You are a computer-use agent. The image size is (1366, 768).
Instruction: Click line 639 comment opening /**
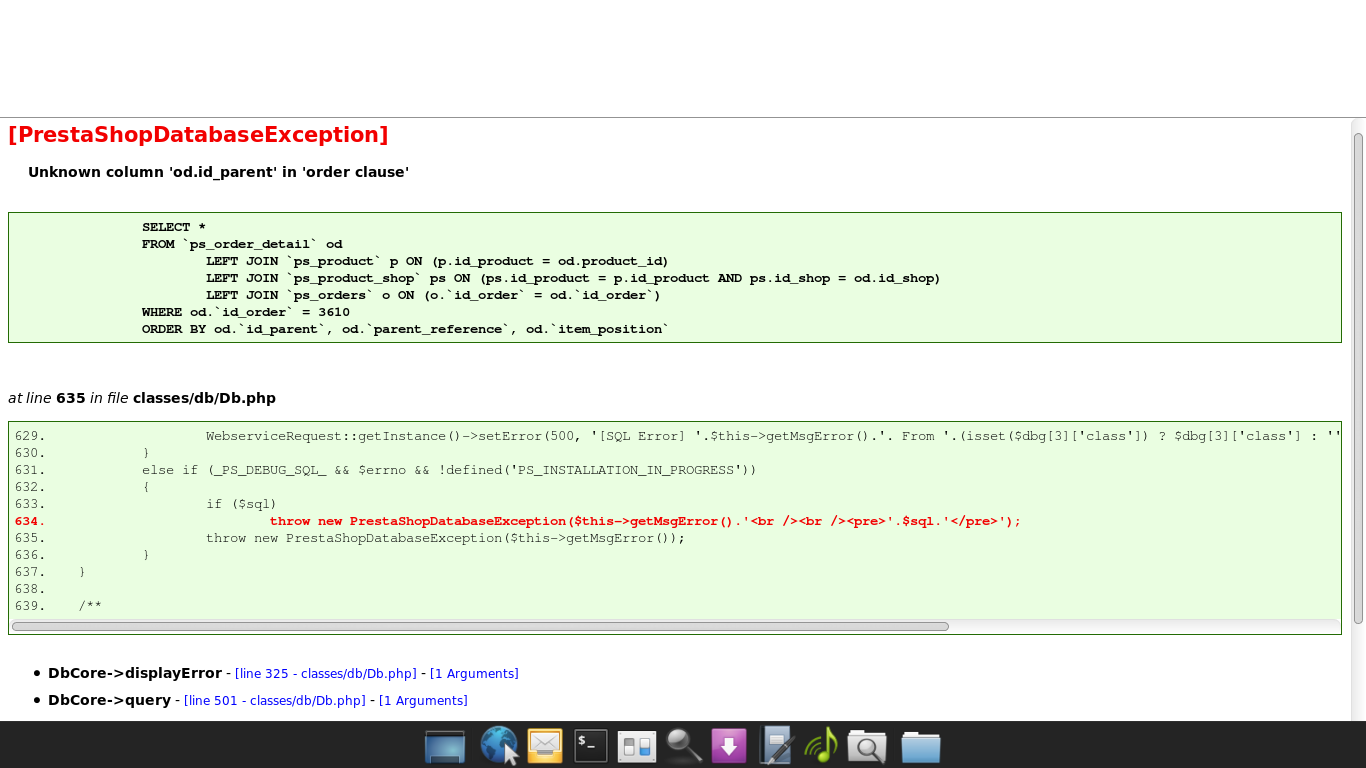58,606
